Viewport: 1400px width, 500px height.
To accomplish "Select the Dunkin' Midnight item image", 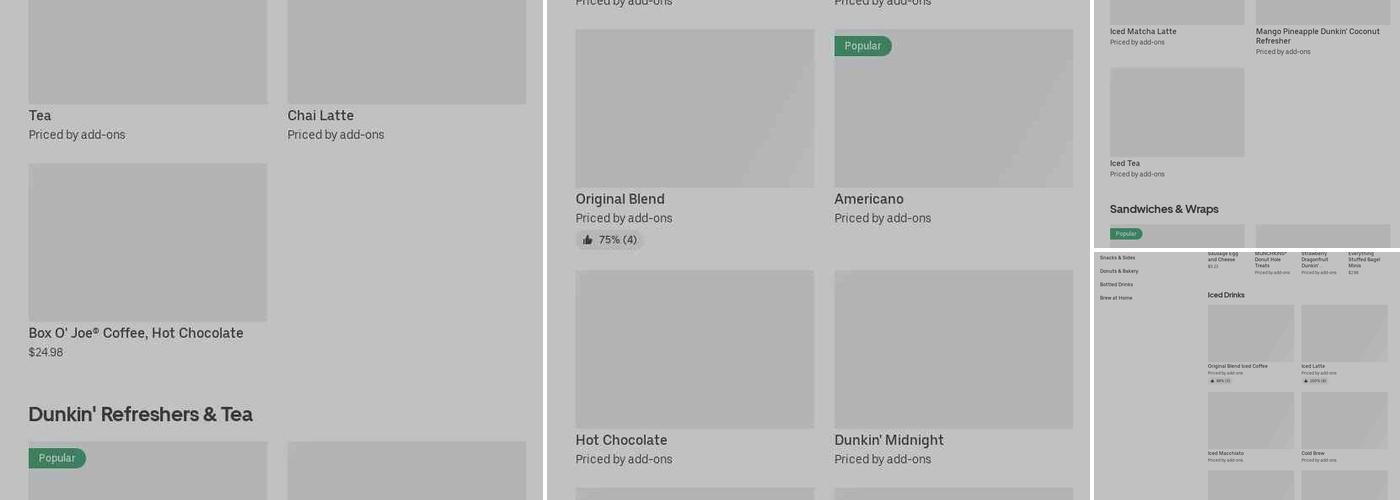I will click(954, 349).
